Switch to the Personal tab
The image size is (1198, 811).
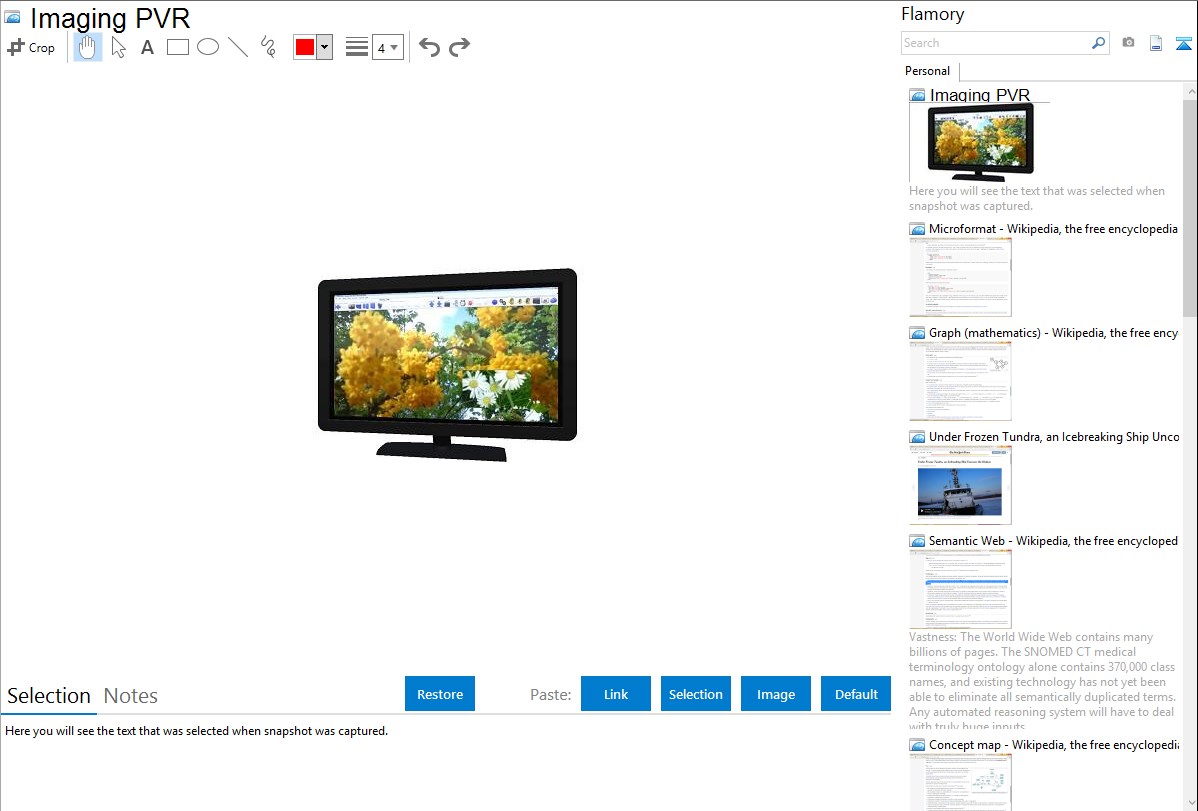click(x=928, y=71)
